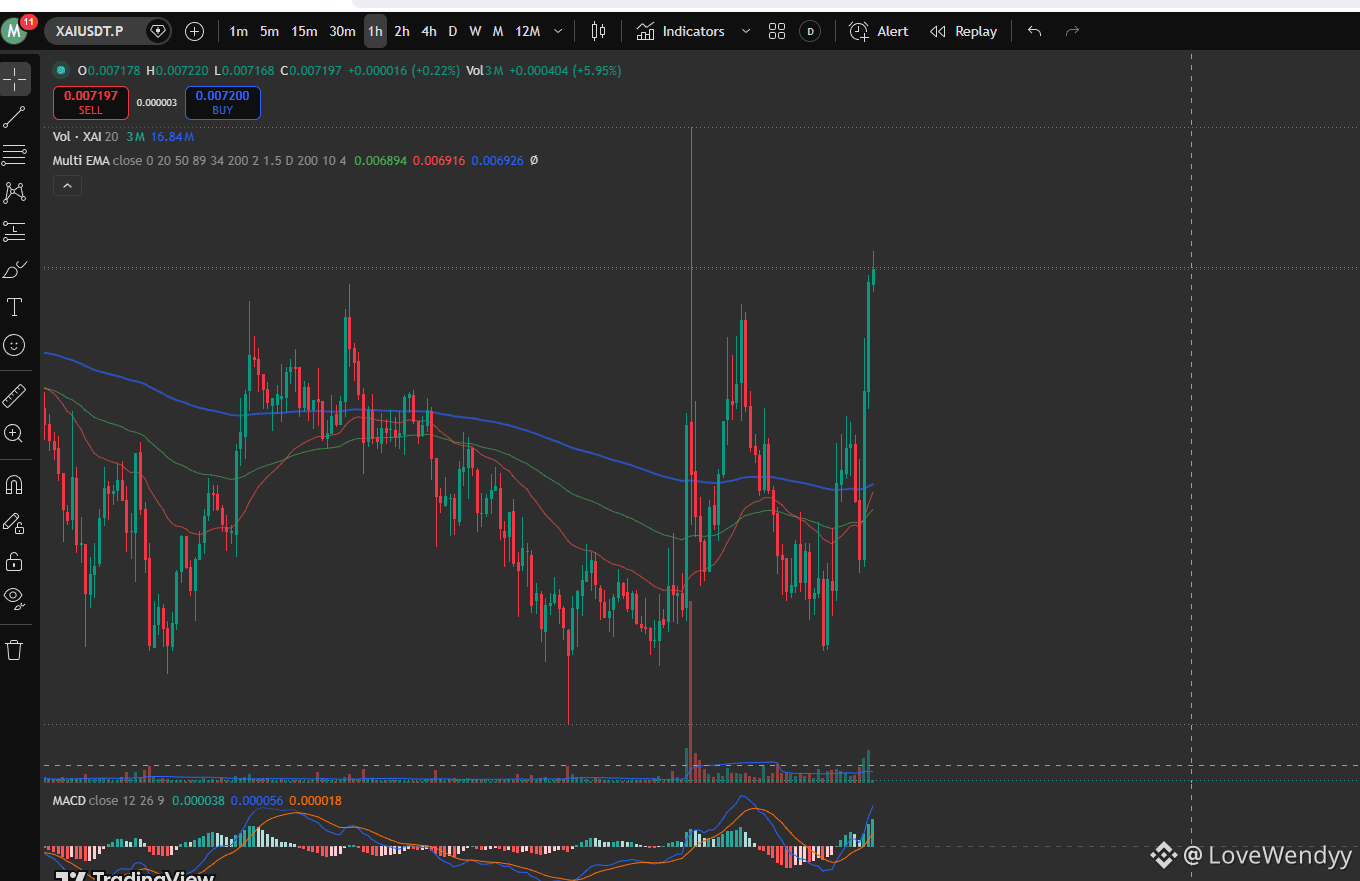Remove drawings with the trash icon
This screenshot has height=881, width=1360.
pyautogui.click(x=14, y=650)
